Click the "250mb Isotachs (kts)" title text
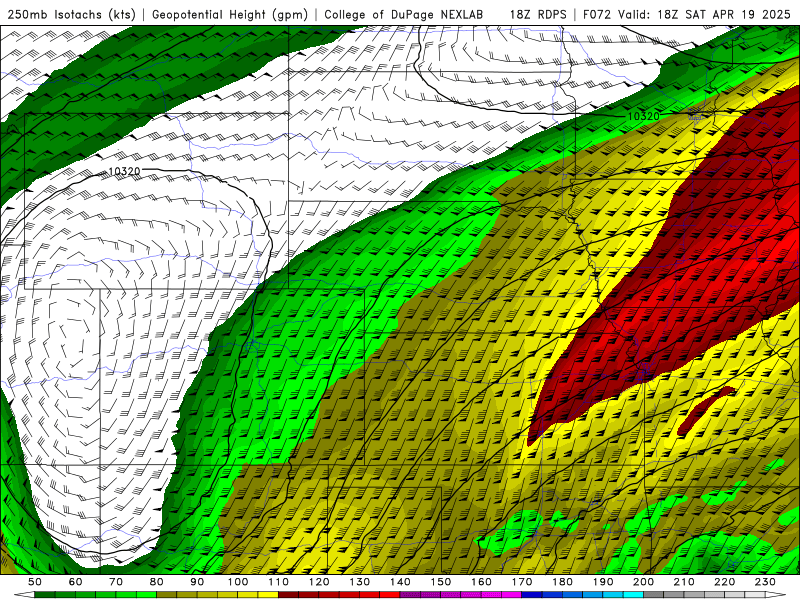Image resolution: width=800 pixels, height=600 pixels. click(x=72, y=15)
